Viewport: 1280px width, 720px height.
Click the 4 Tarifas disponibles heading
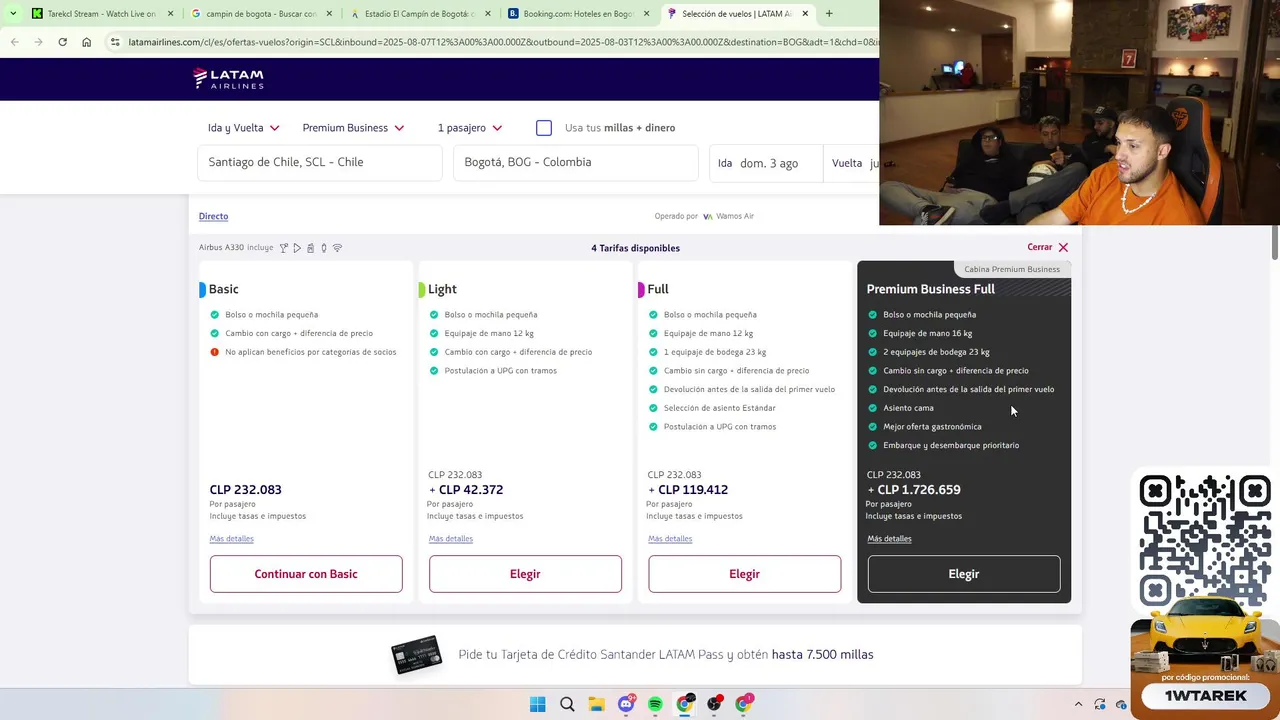635,248
